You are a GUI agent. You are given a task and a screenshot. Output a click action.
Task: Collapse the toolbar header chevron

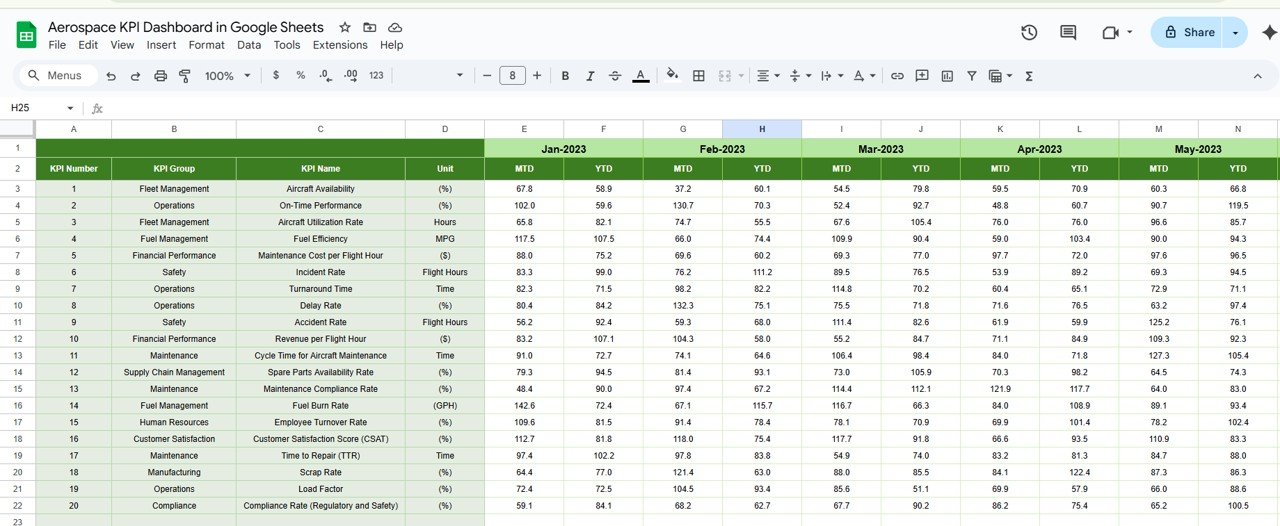coord(1258,76)
